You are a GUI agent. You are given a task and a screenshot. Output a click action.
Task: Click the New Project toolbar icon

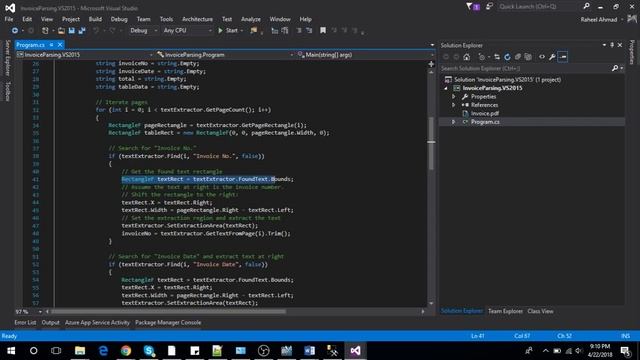pos(45,31)
